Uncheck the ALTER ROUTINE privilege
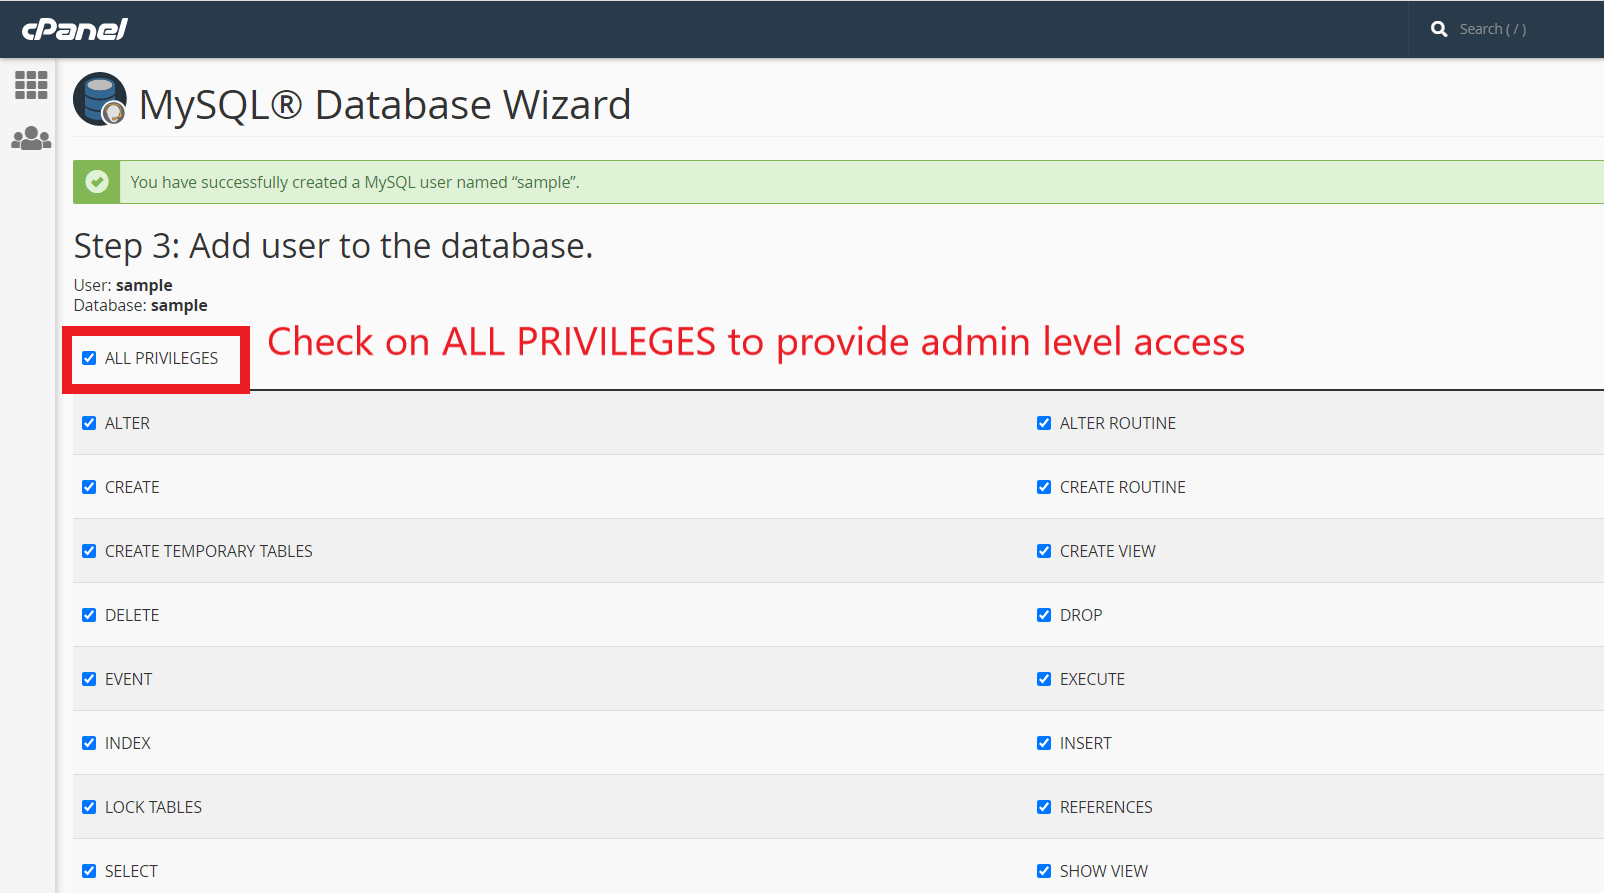 point(1044,423)
